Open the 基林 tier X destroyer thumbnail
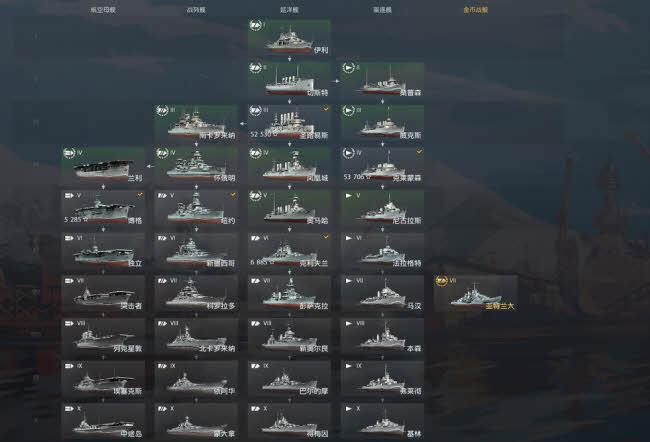Screen dimensions: 650x442 (x=382, y=420)
